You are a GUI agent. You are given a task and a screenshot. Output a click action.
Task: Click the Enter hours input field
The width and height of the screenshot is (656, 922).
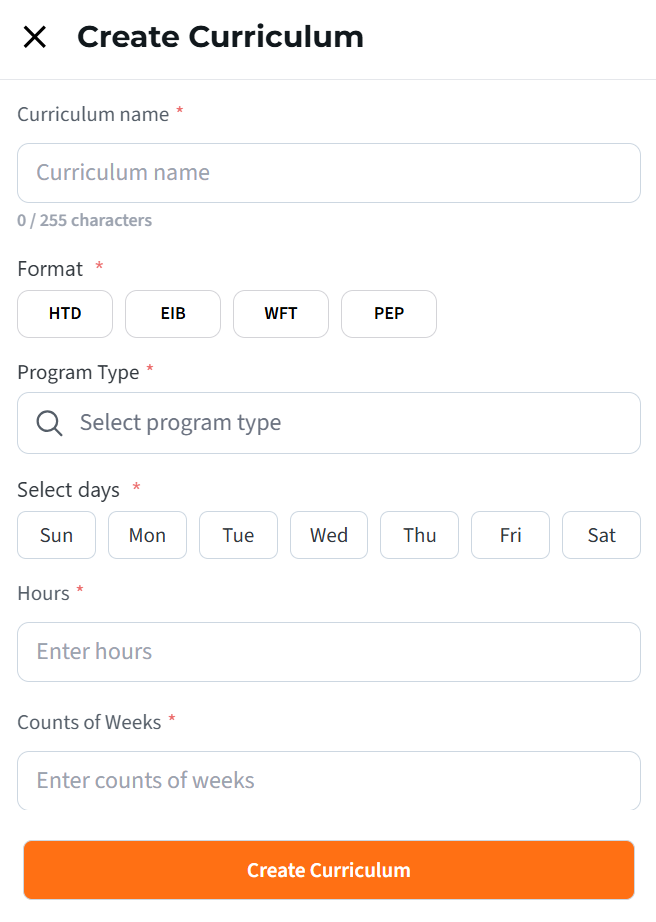(x=328, y=652)
